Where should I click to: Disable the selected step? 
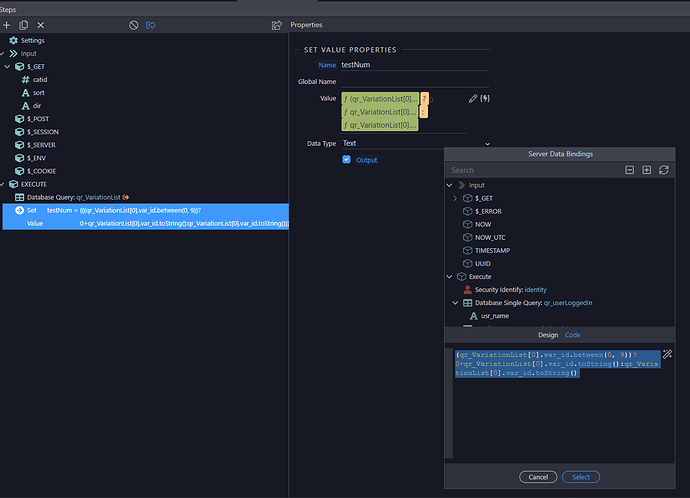133,25
